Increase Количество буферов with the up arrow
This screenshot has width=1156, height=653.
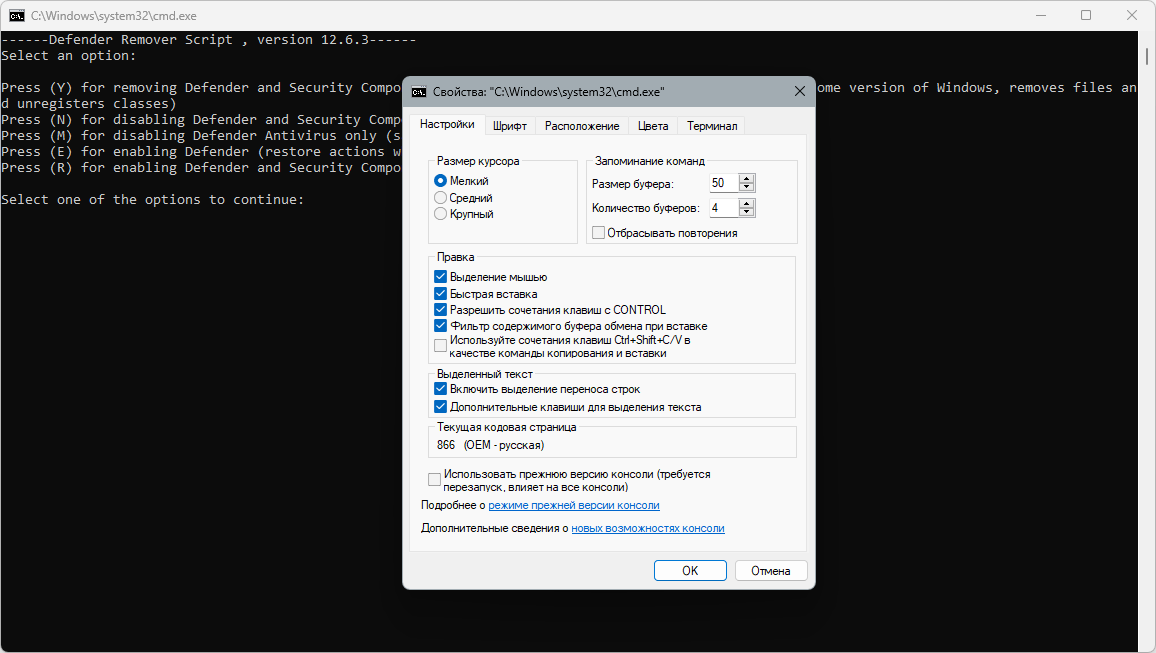pyautogui.click(x=747, y=203)
